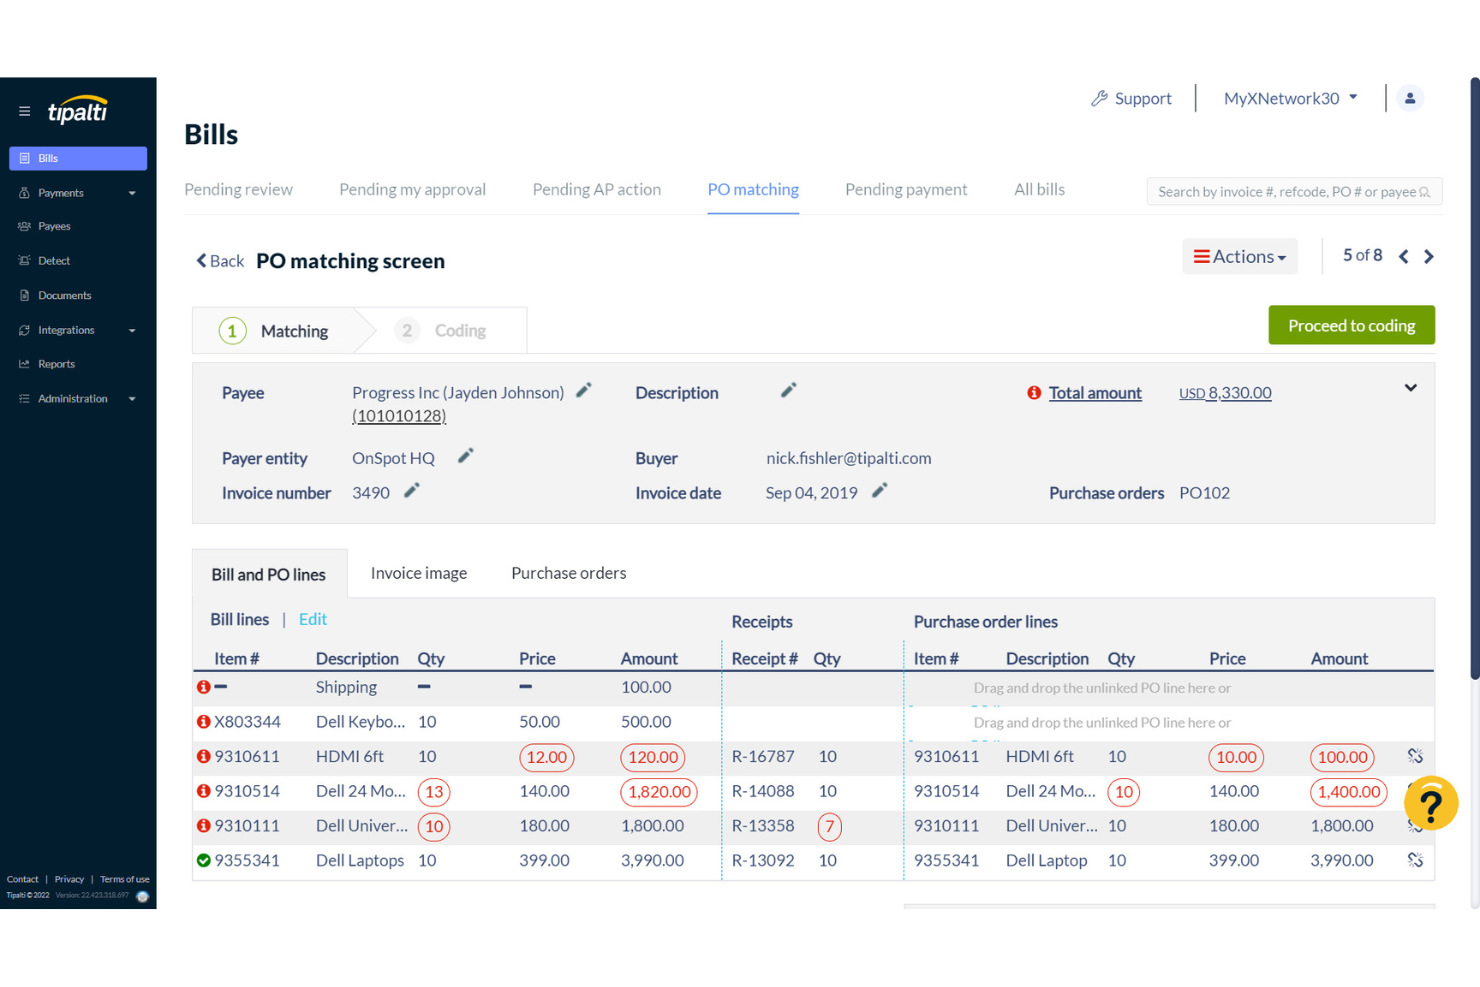Switch to the Invoice image tab
Viewport: 1480px width, 987px height.
[418, 573]
